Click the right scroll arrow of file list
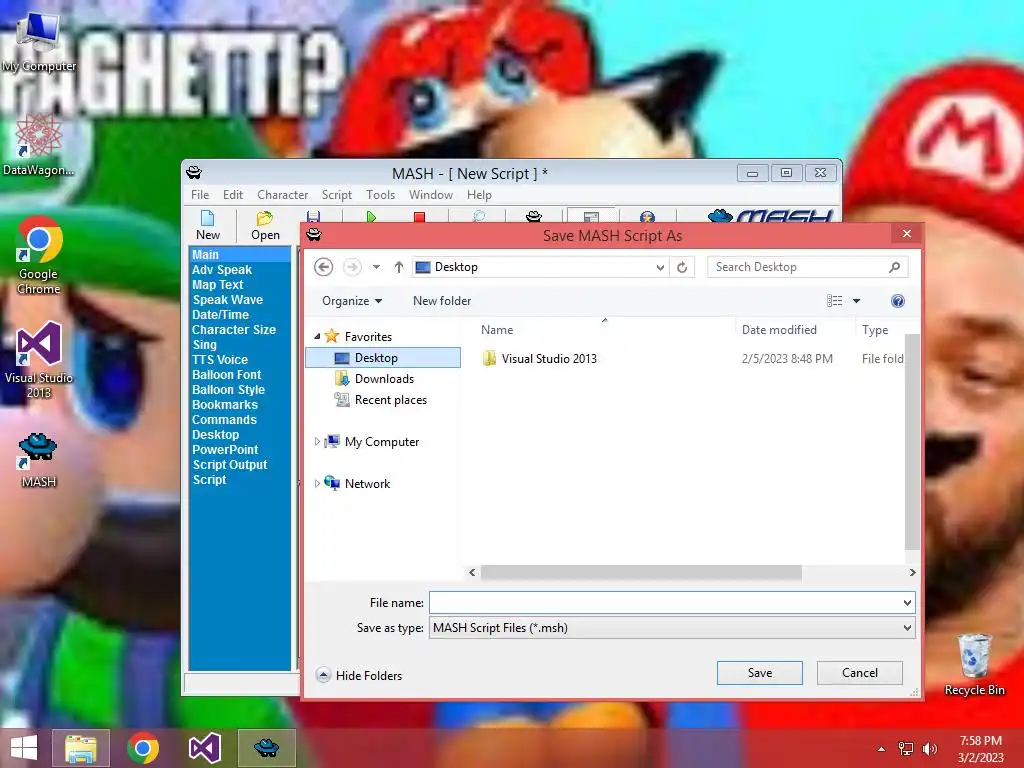The width and height of the screenshot is (1024, 768). (x=912, y=573)
